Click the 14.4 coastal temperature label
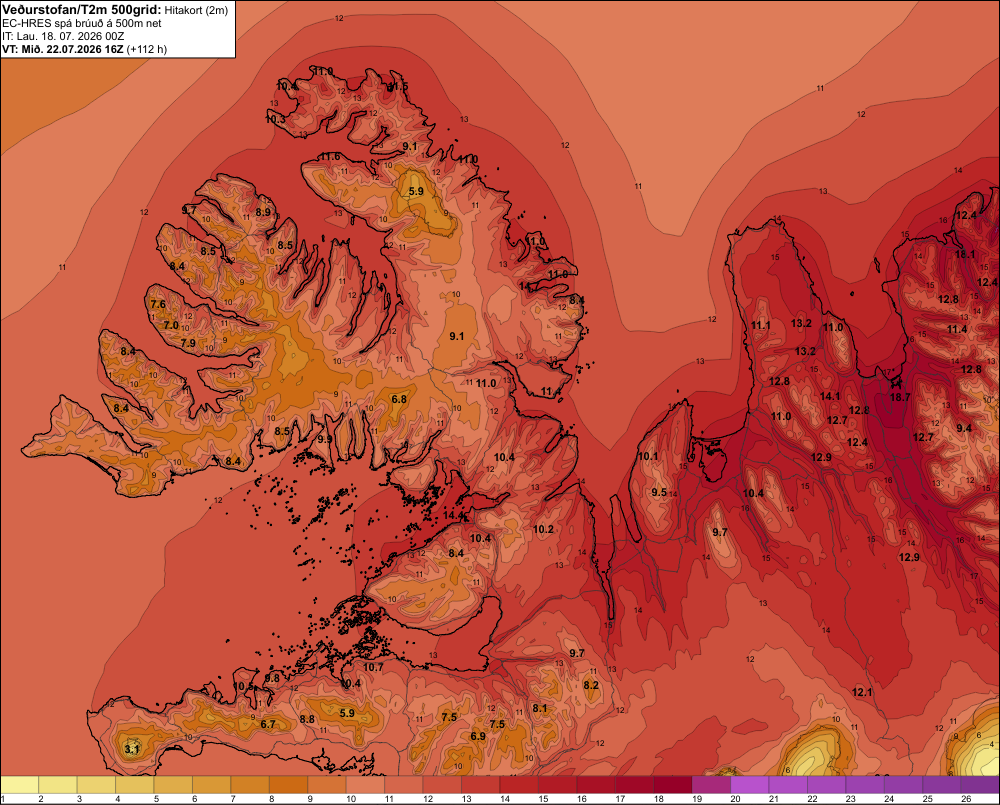 tap(453, 515)
